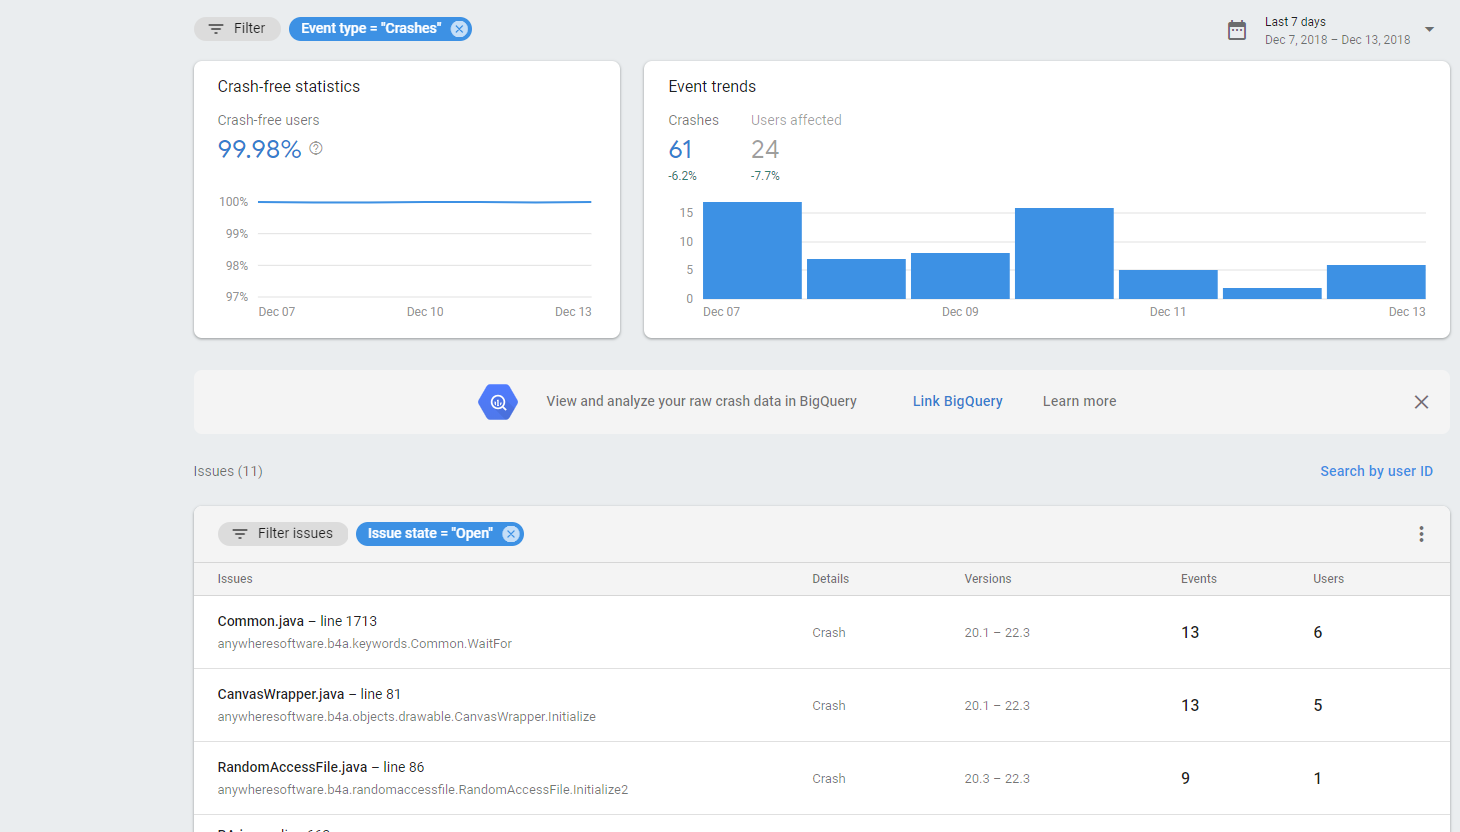Click the Link BigQuery link
1460x832 pixels.
pyautogui.click(x=957, y=401)
